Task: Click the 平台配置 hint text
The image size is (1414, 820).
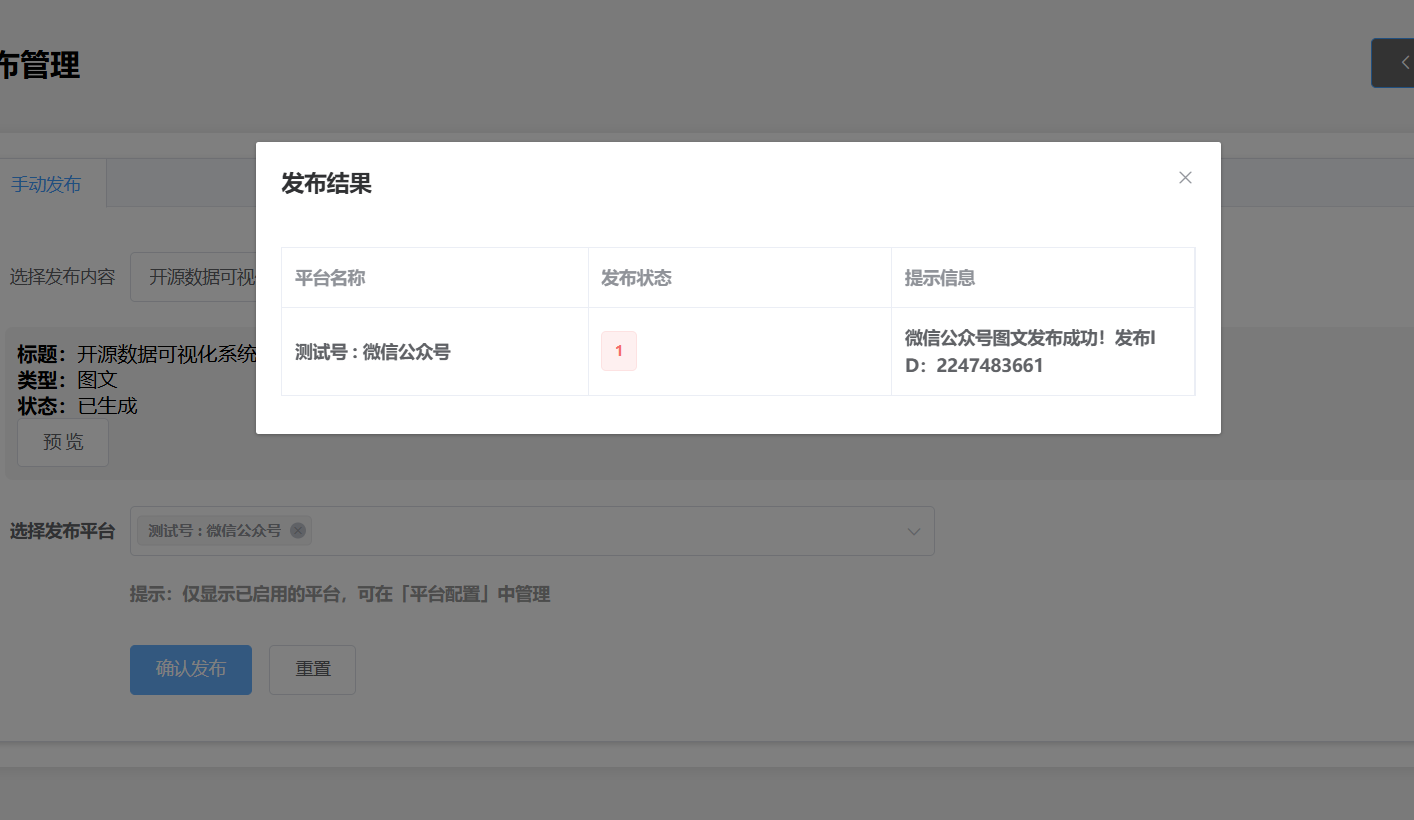Action: point(449,595)
